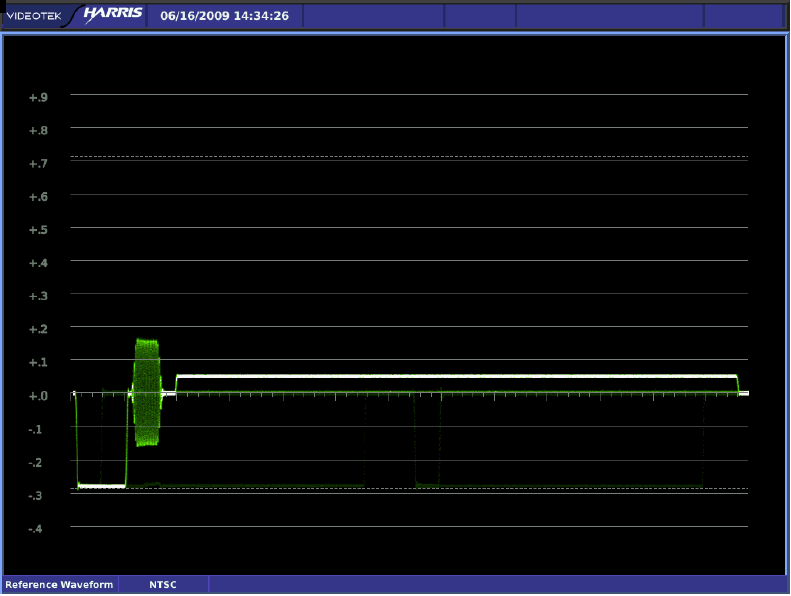
Task: Click the Videotek brand logo
Action: (x=34, y=16)
